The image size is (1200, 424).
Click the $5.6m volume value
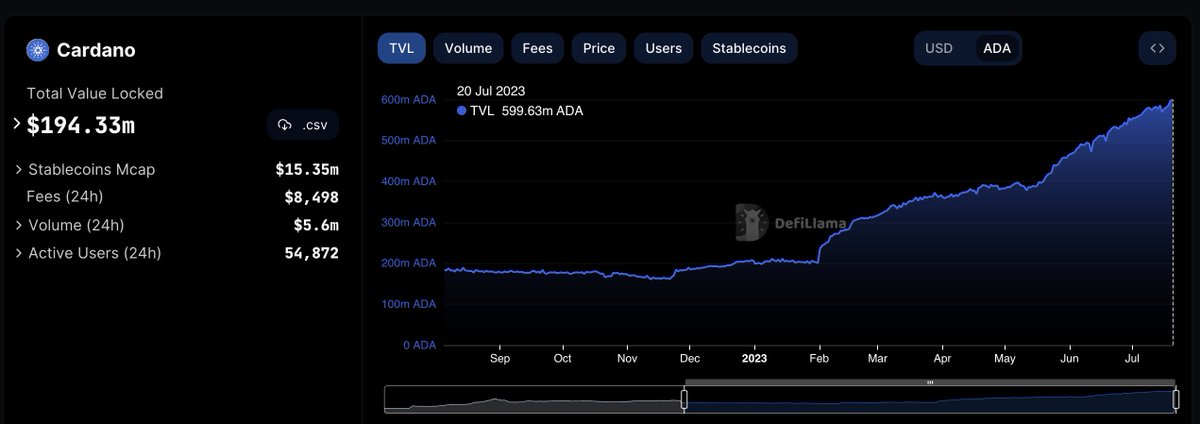(315, 225)
